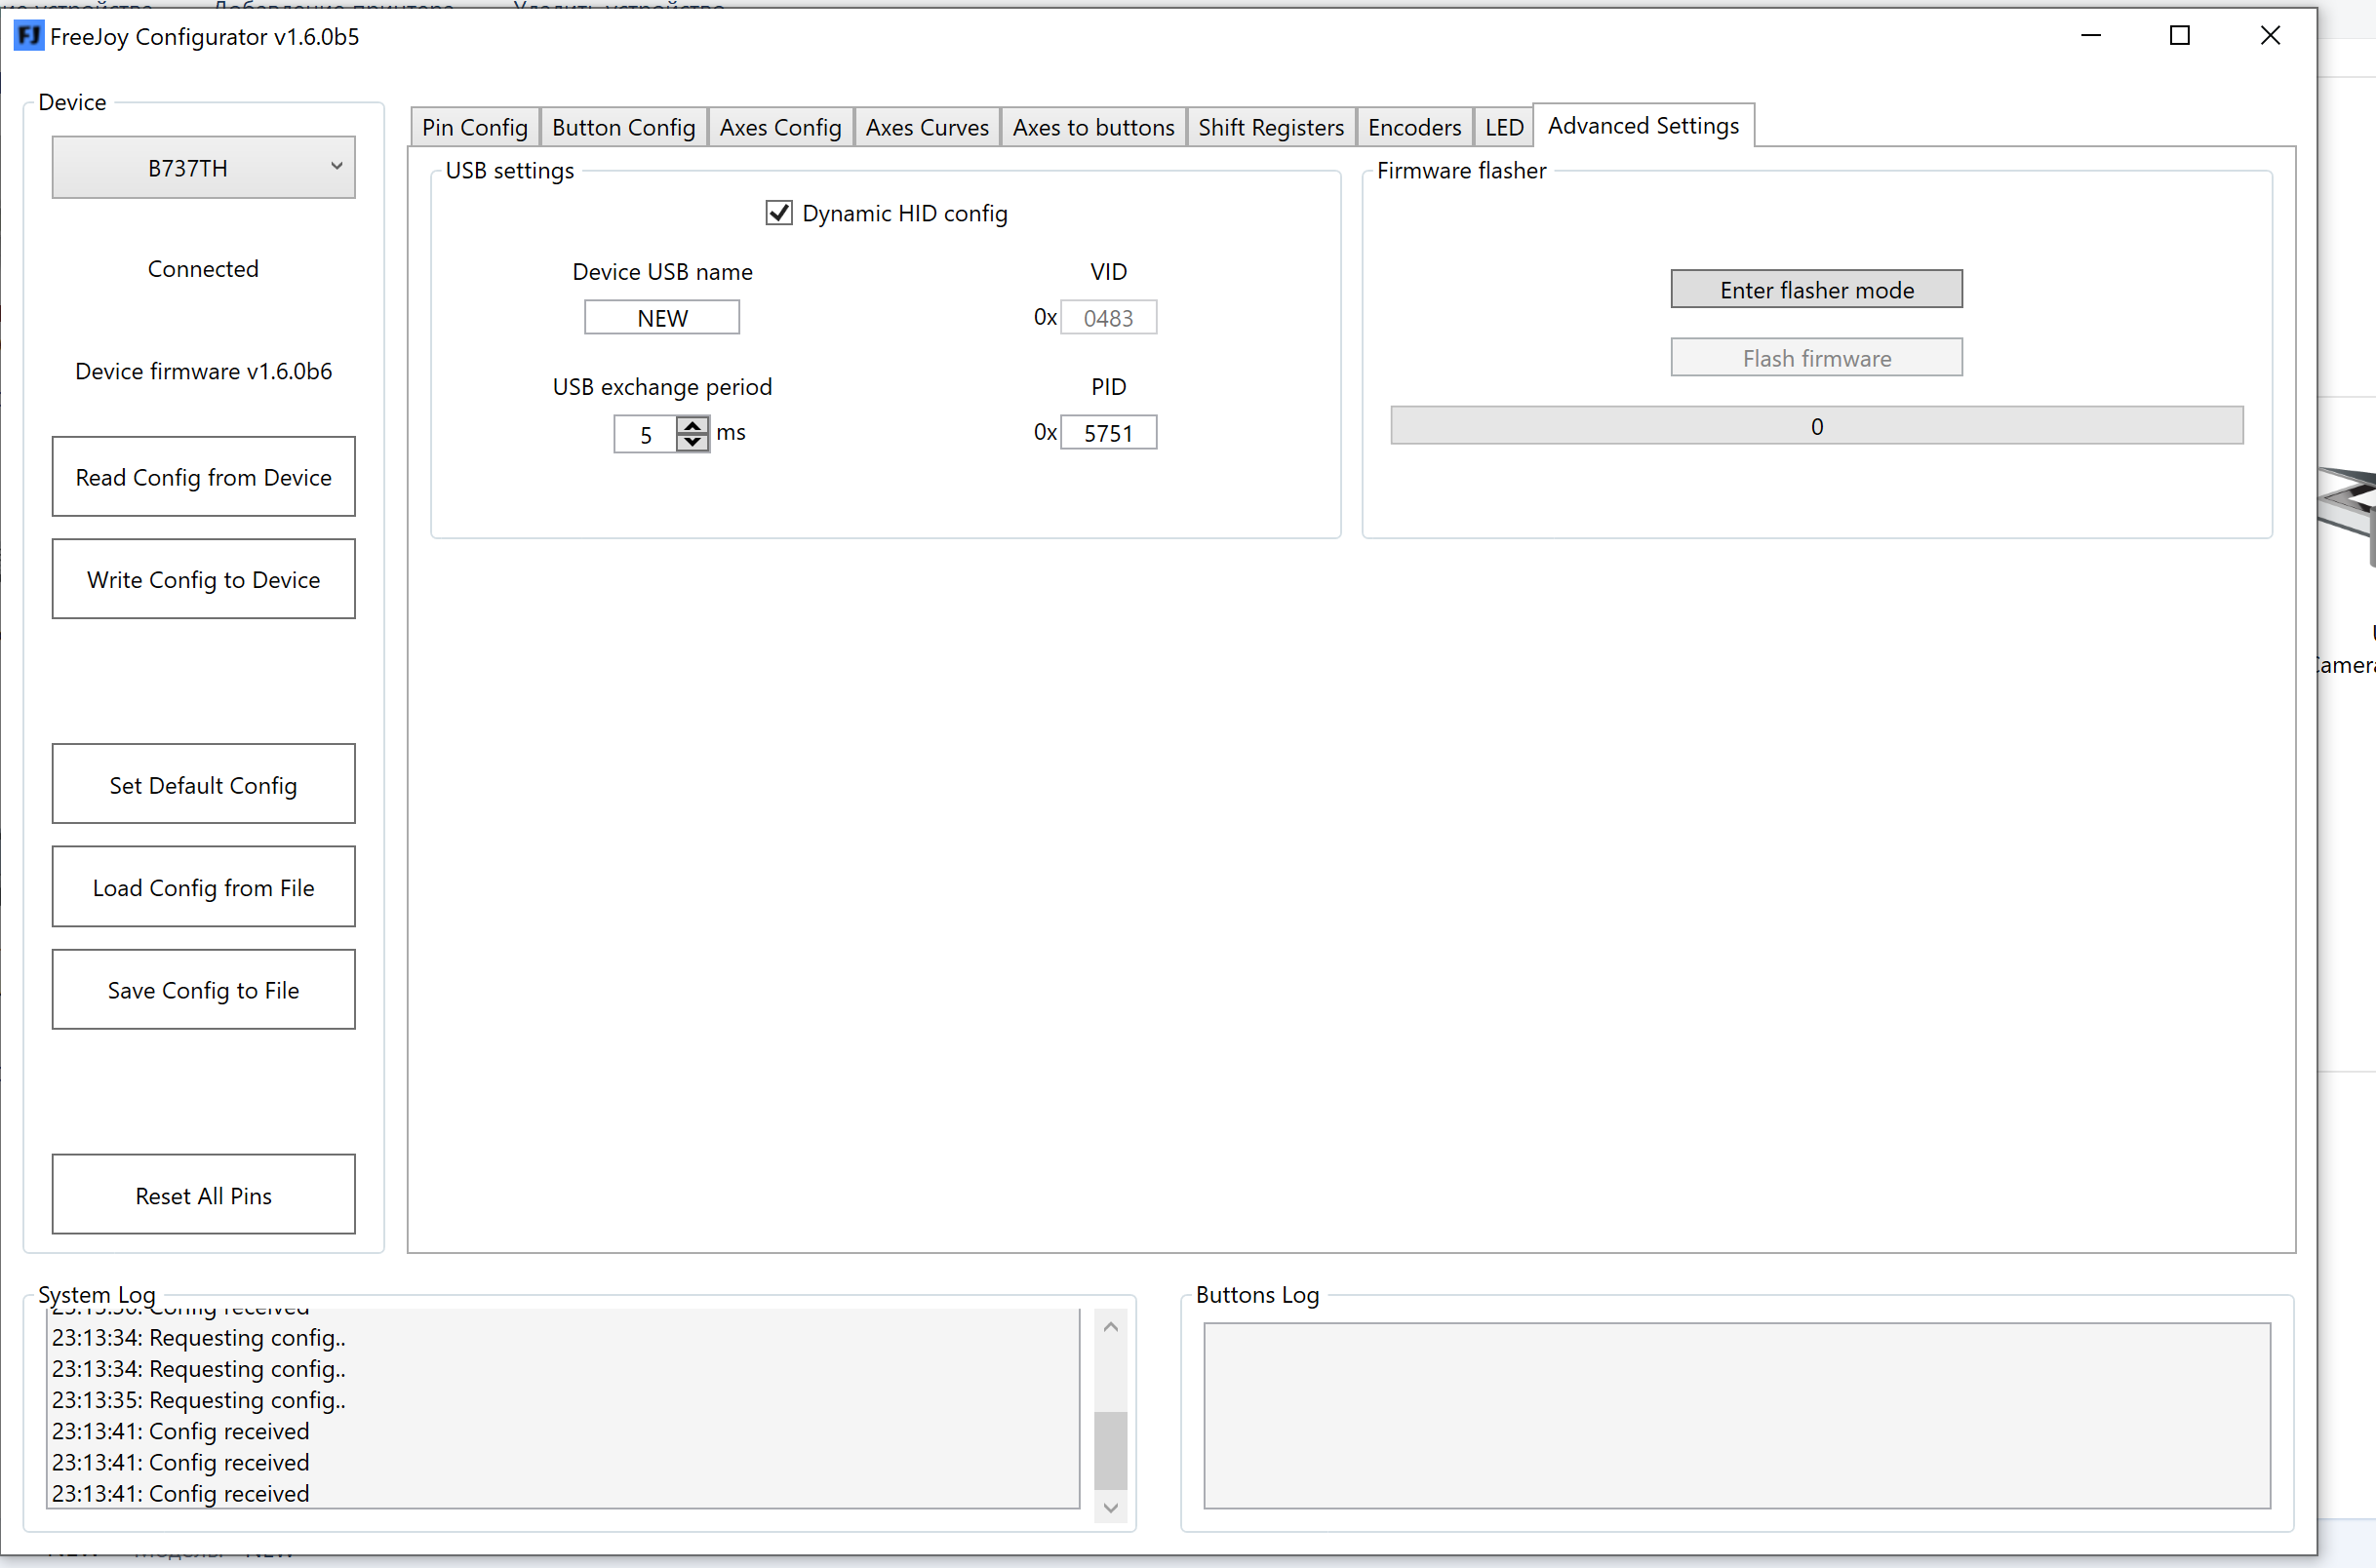Click the Advanced Settings tab

[1644, 125]
